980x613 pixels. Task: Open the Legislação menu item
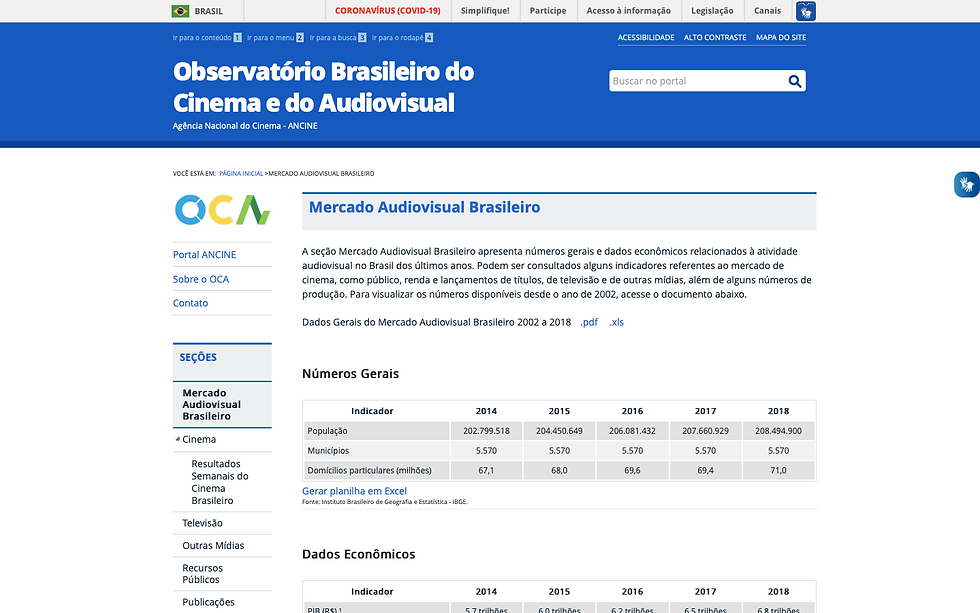coord(712,11)
